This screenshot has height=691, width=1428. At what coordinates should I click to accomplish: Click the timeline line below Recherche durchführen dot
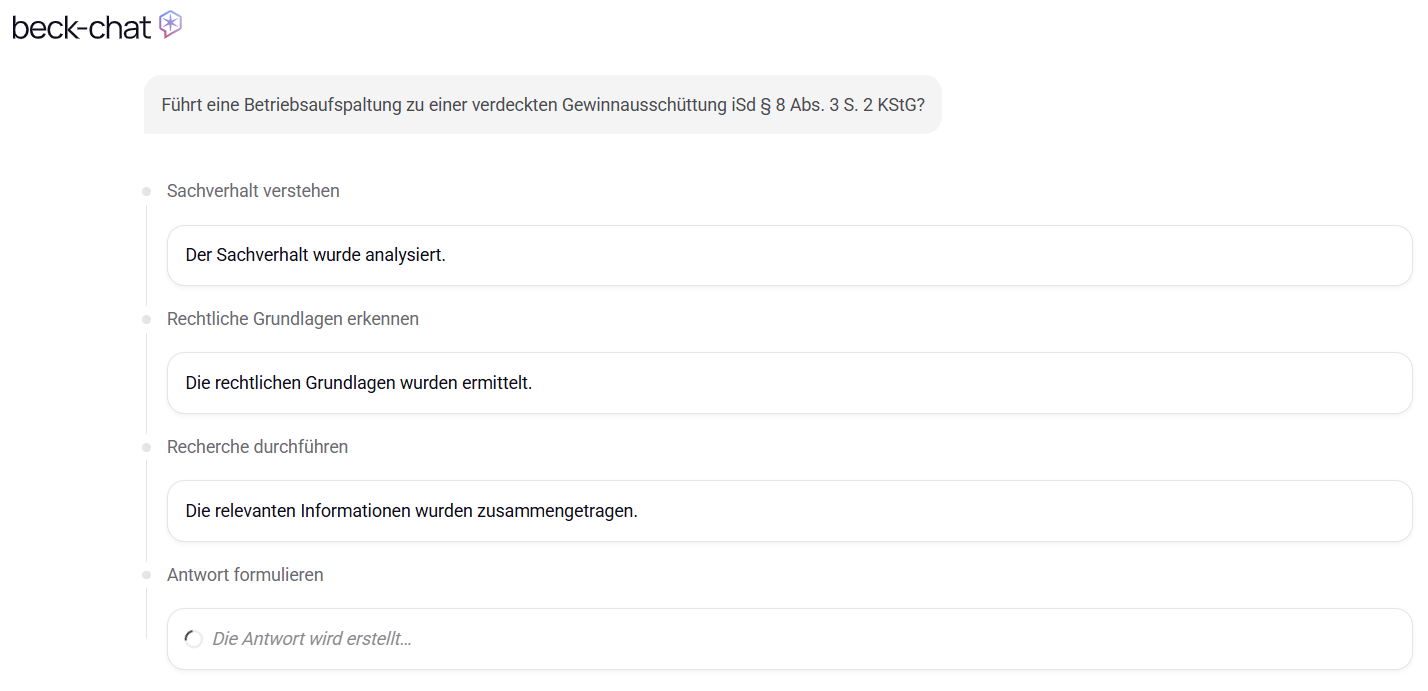click(x=146, y=511)
